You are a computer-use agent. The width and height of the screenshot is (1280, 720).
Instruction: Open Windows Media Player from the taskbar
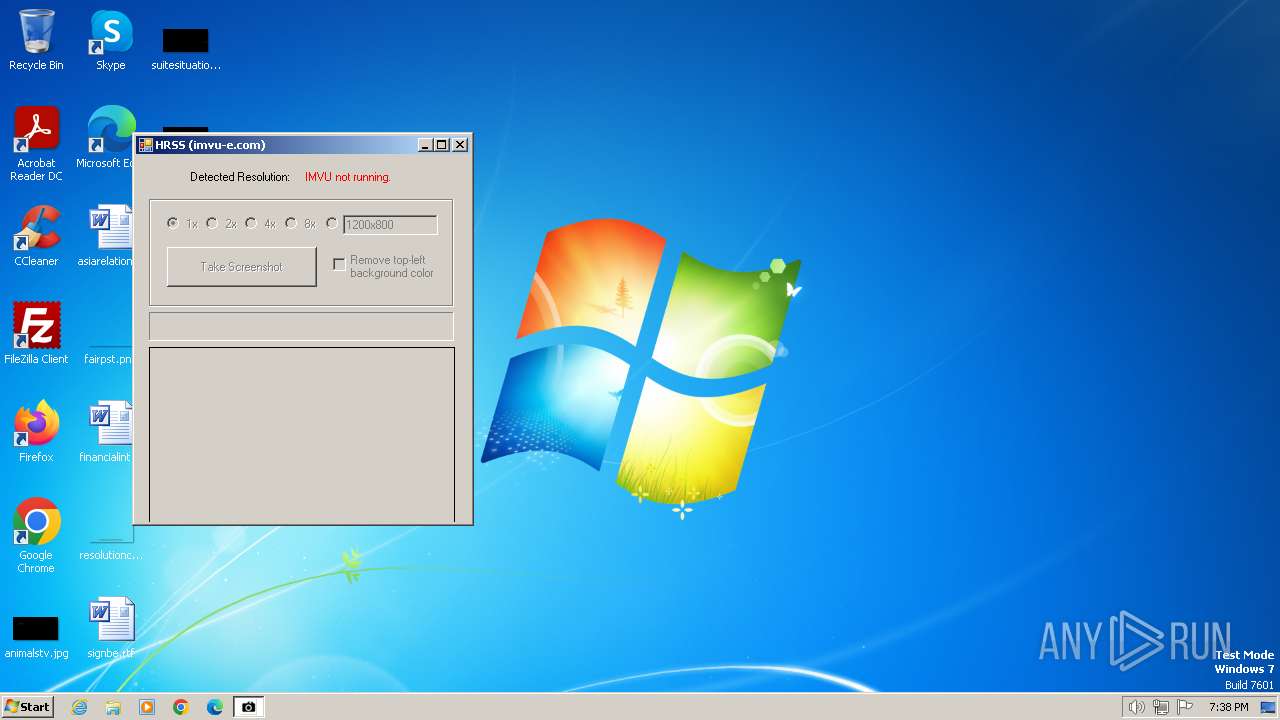147,707
